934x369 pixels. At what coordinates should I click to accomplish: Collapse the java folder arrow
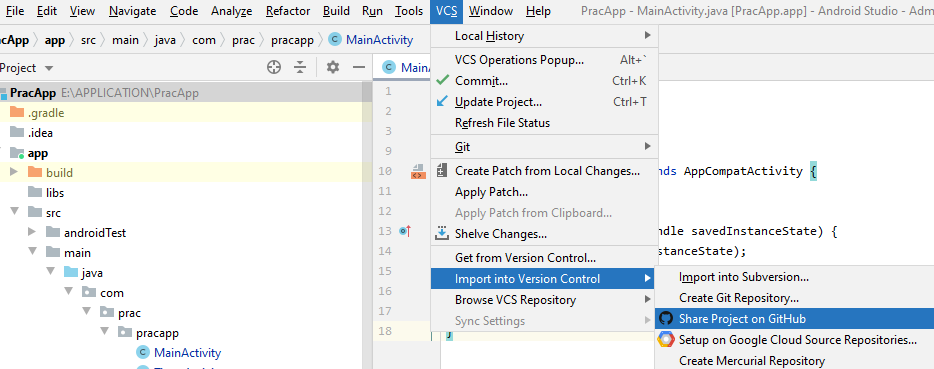pos(50,272)
